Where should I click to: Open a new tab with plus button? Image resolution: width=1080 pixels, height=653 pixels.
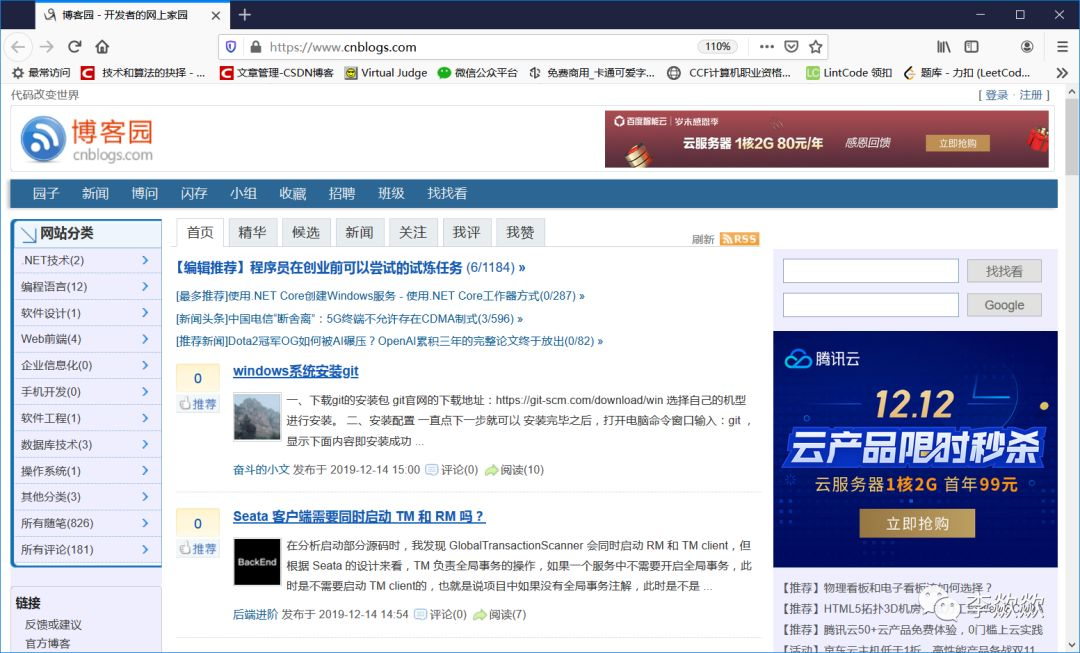(245, 14)
